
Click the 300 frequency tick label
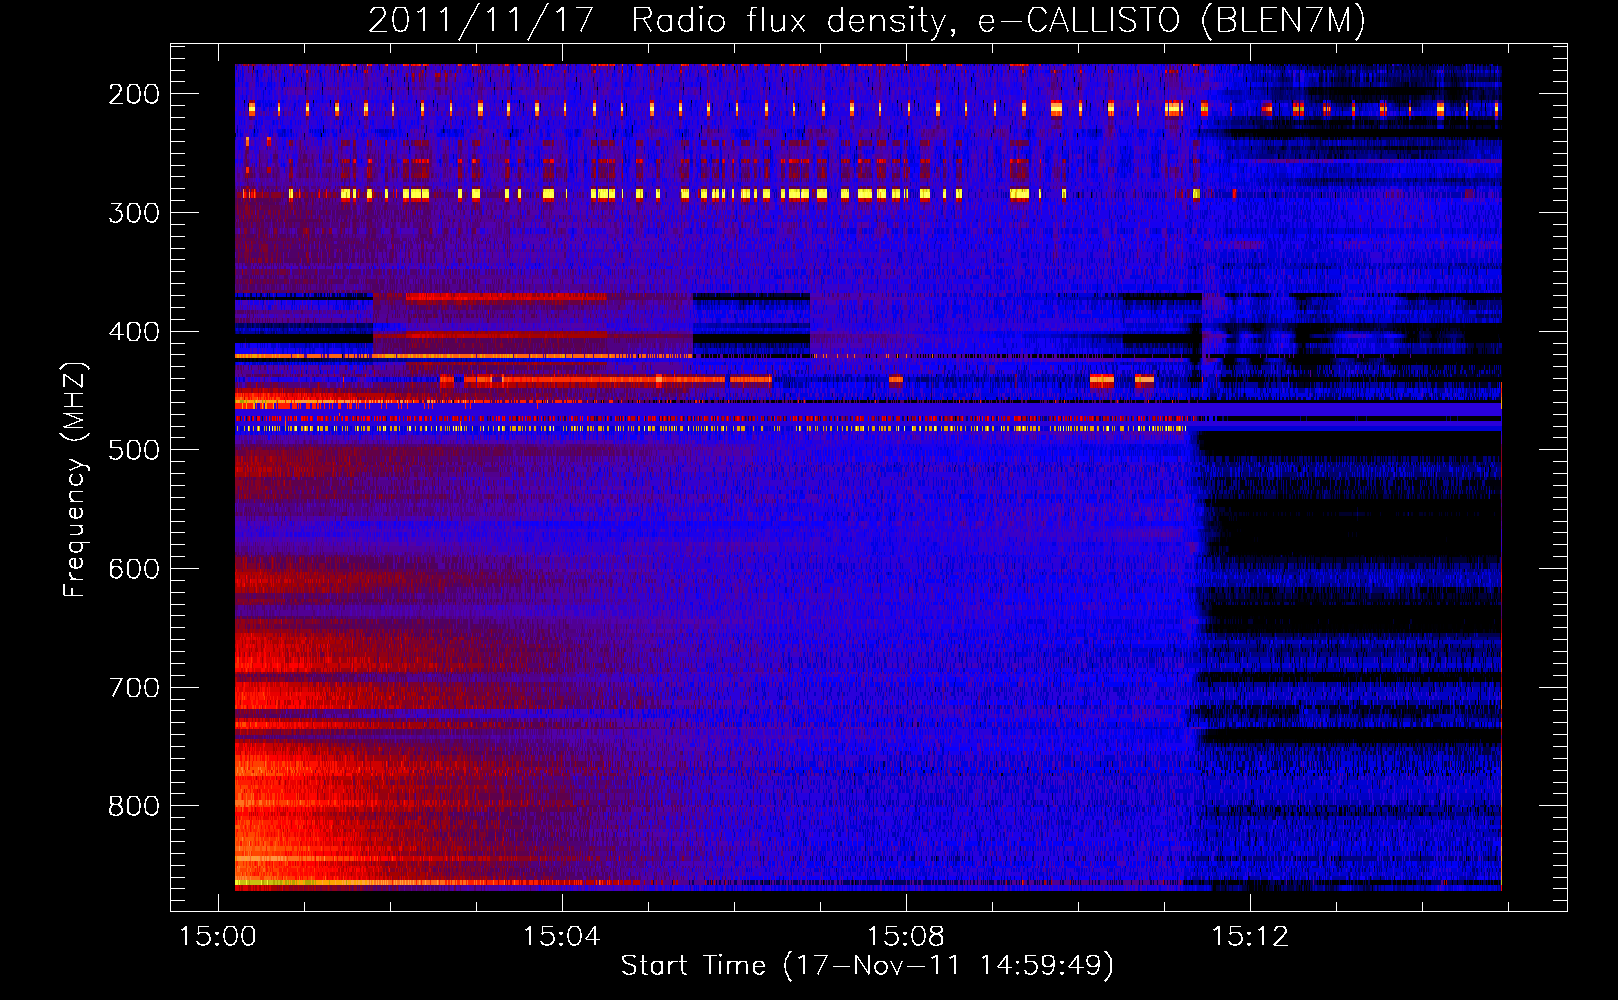coord(134,213)
